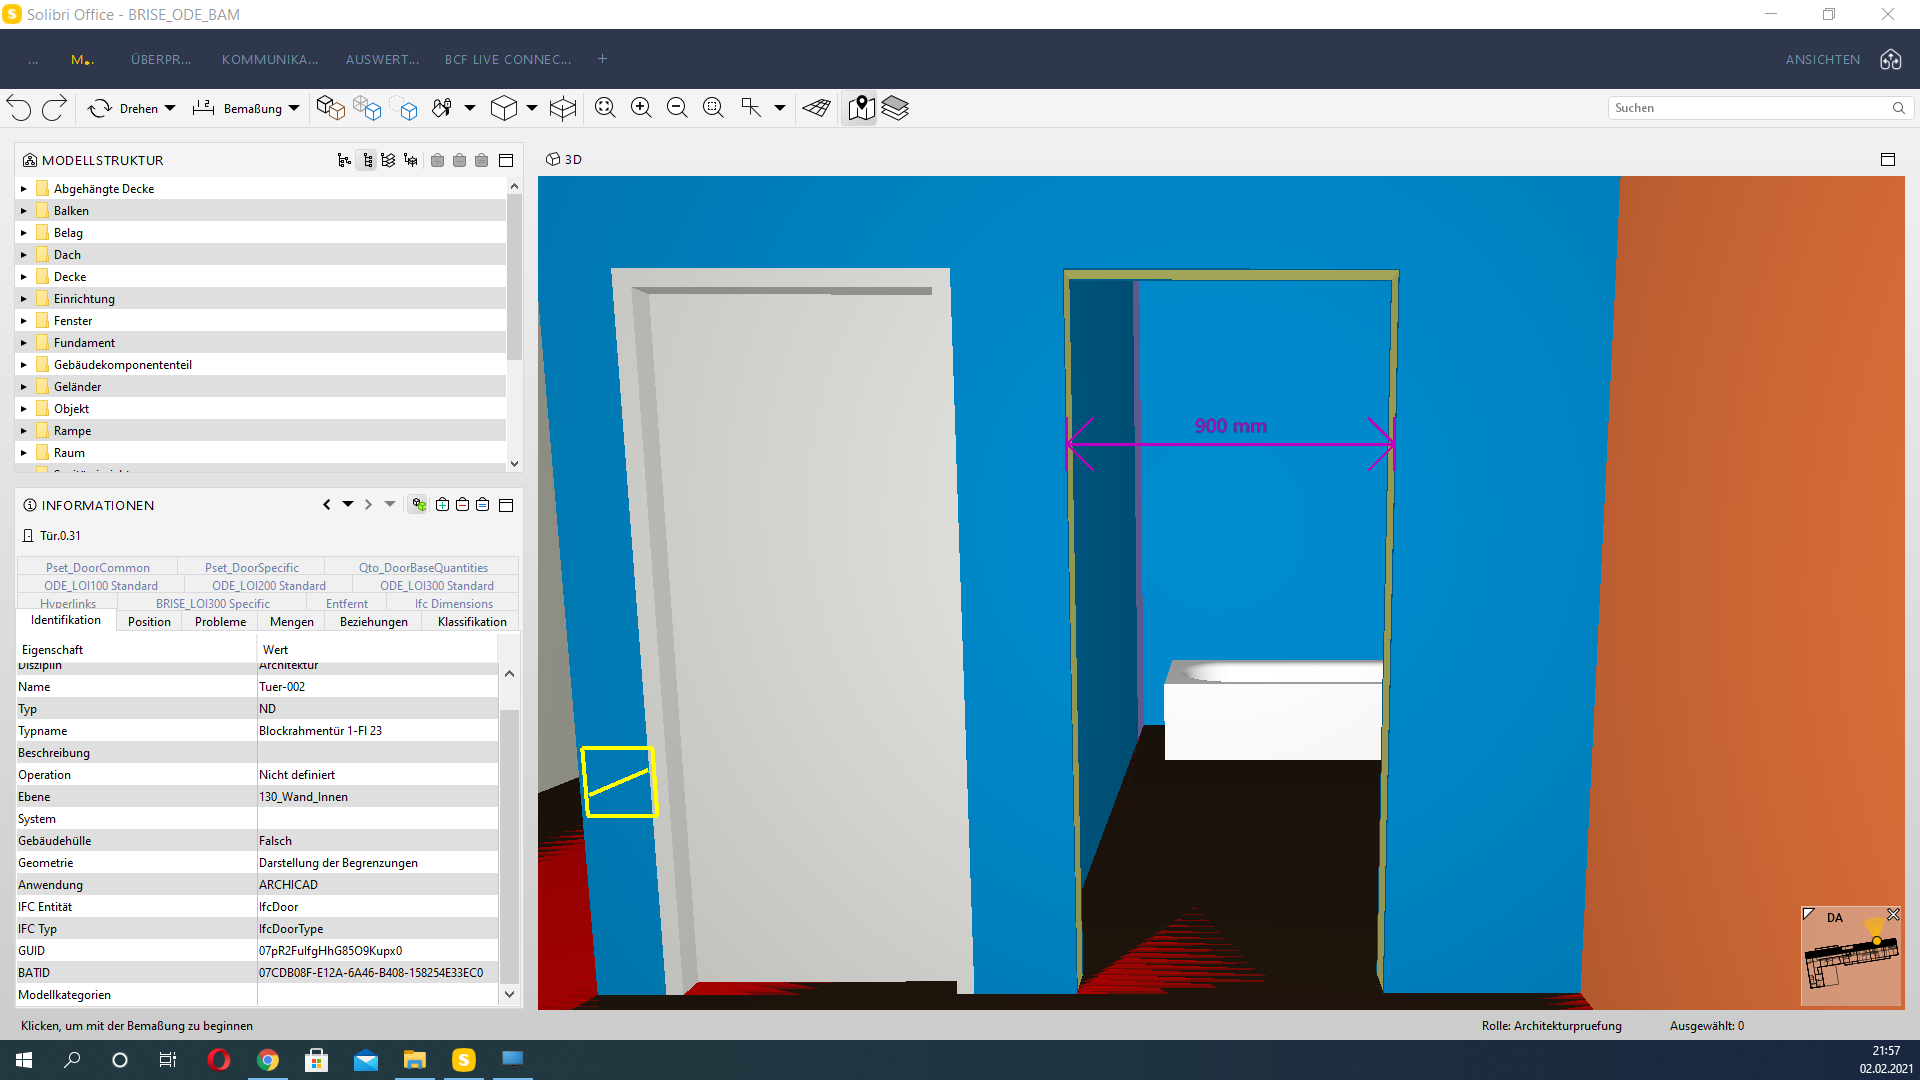Image resolution: width=1920 pixels, height=1080 pixels.
Task: Go back in Informationen history
Action: coord(326,505)
